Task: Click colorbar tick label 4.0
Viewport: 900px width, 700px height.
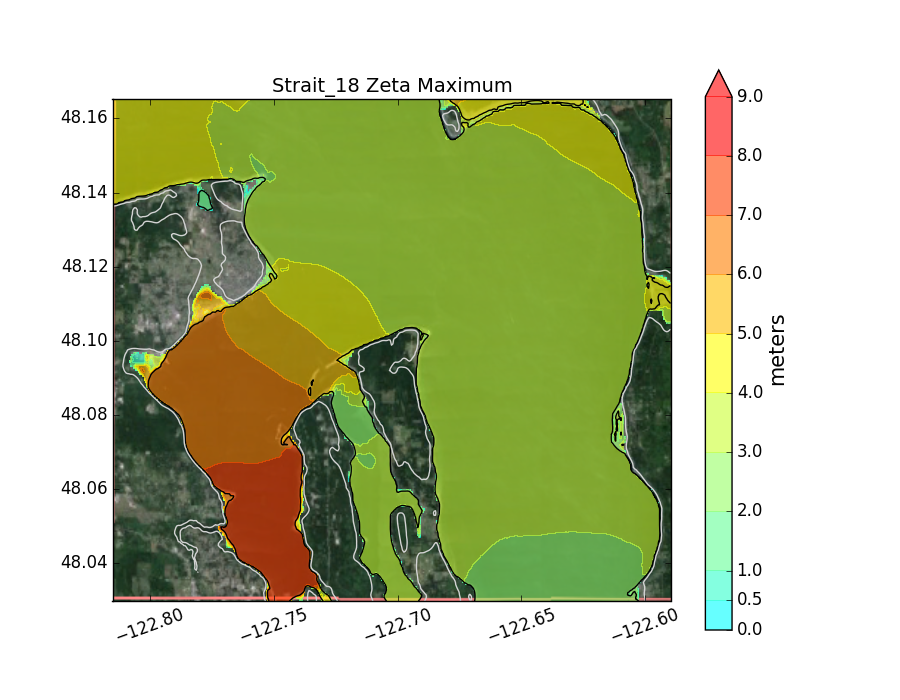Action: (x=750, y=392)
